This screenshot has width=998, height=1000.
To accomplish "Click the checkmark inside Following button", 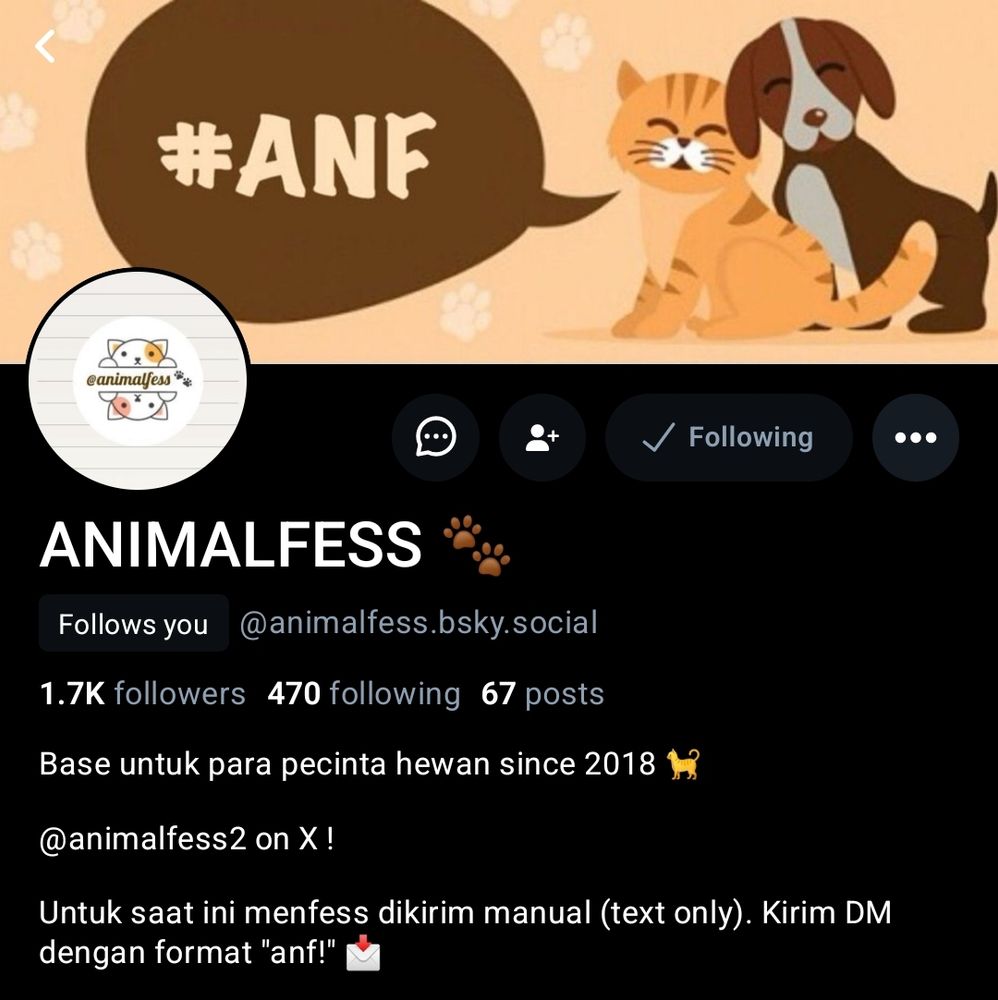I will tap(657, 438).
